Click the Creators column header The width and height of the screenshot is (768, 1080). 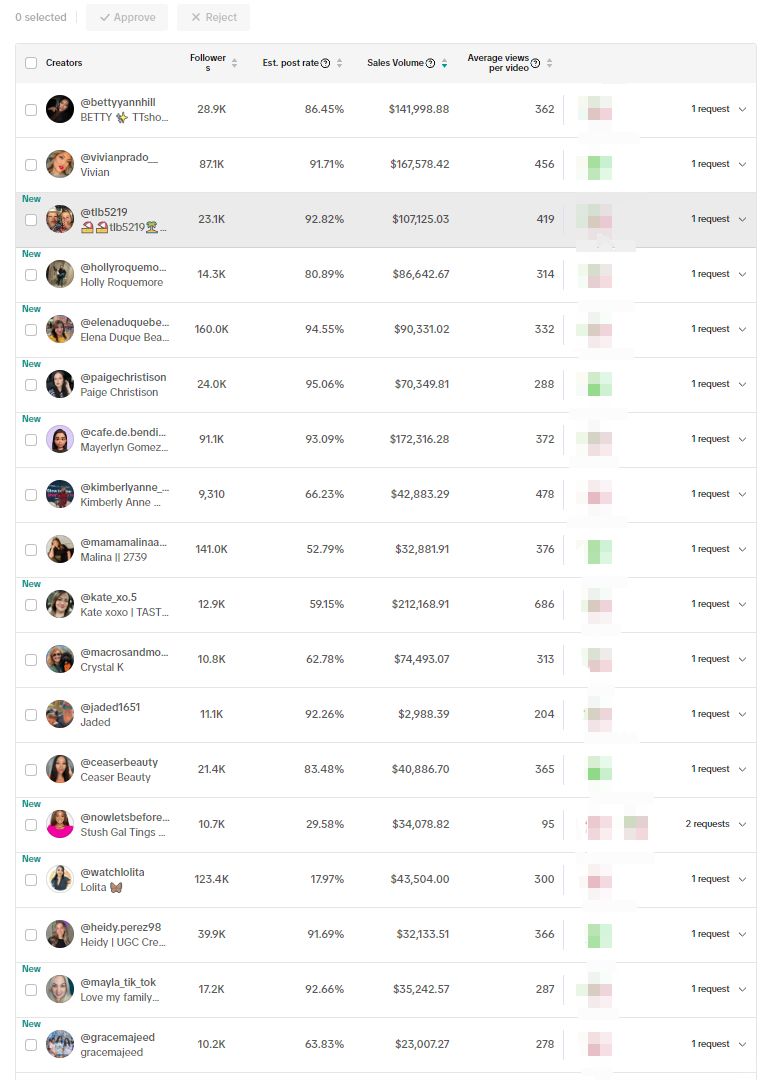pyautogui.click(x=64, y=63)
